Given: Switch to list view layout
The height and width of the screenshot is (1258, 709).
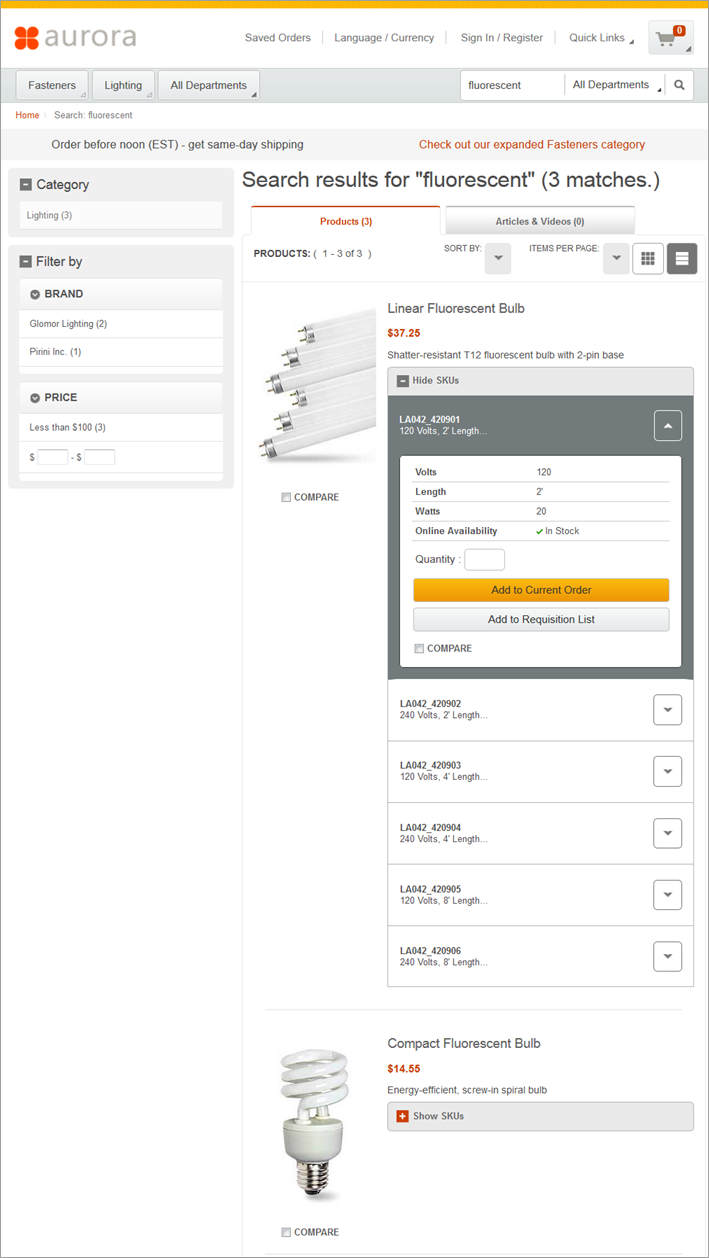Looking at the screenshot, I should tap(682, 258).
